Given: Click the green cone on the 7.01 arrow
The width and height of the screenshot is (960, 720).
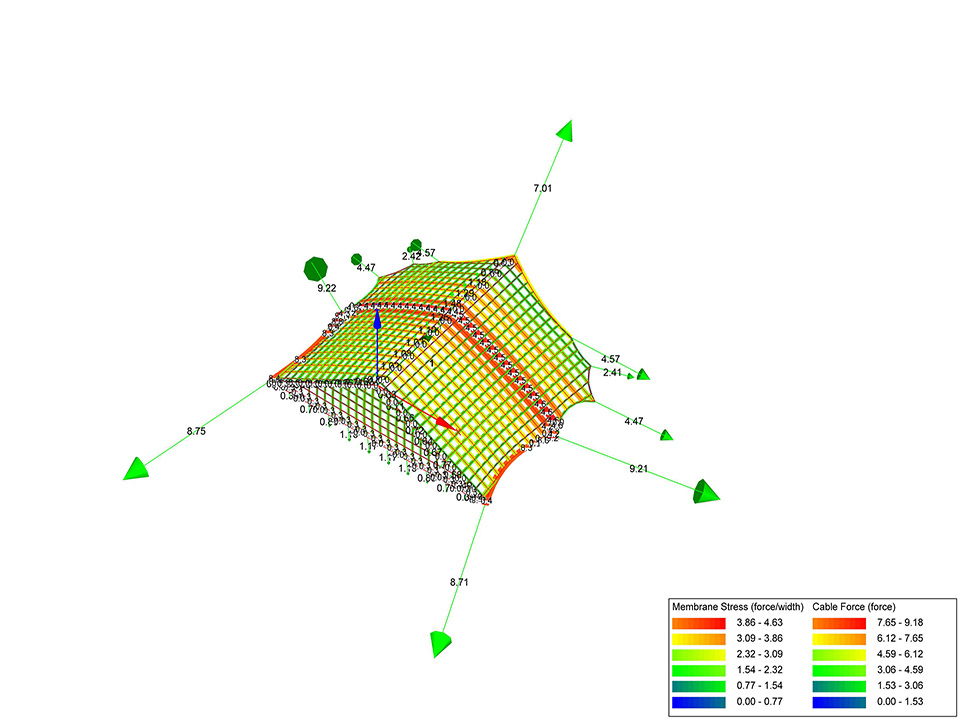Looking at the screenshot, I should coord(565,130).
